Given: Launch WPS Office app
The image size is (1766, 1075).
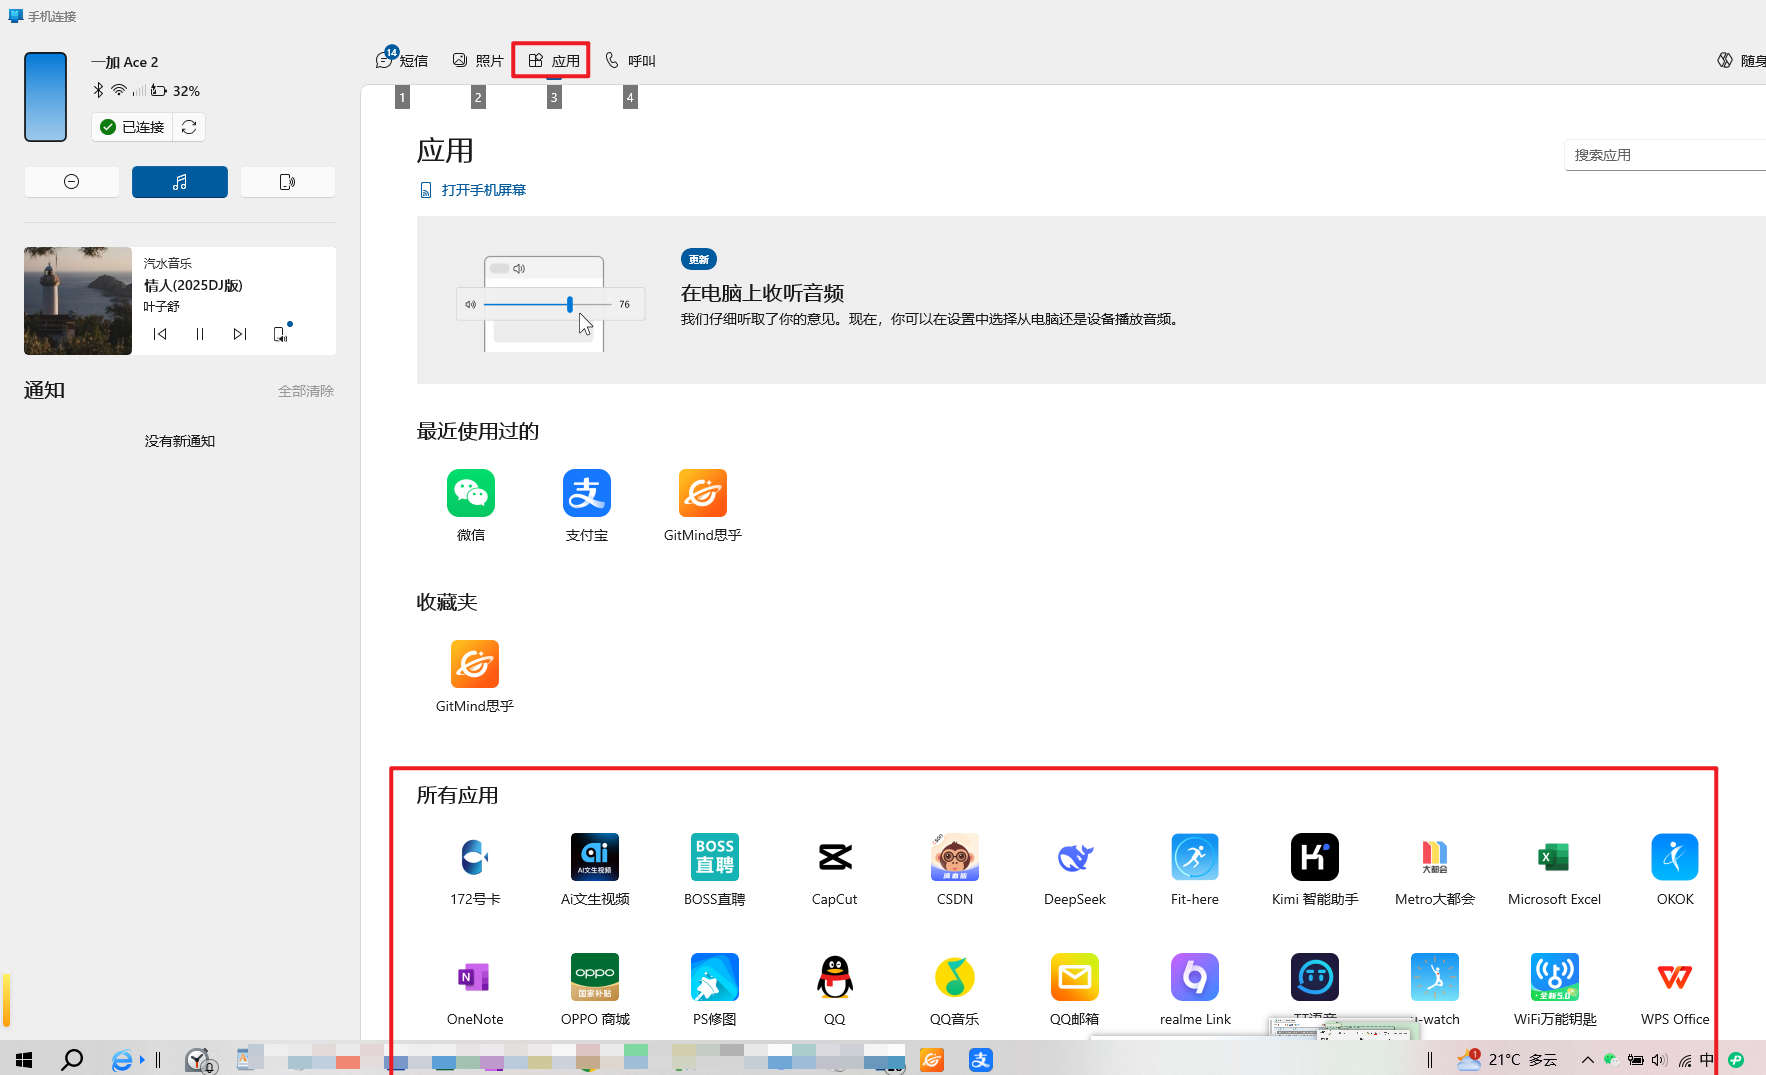Looking at the screenshot, I should pos(1675,977).
